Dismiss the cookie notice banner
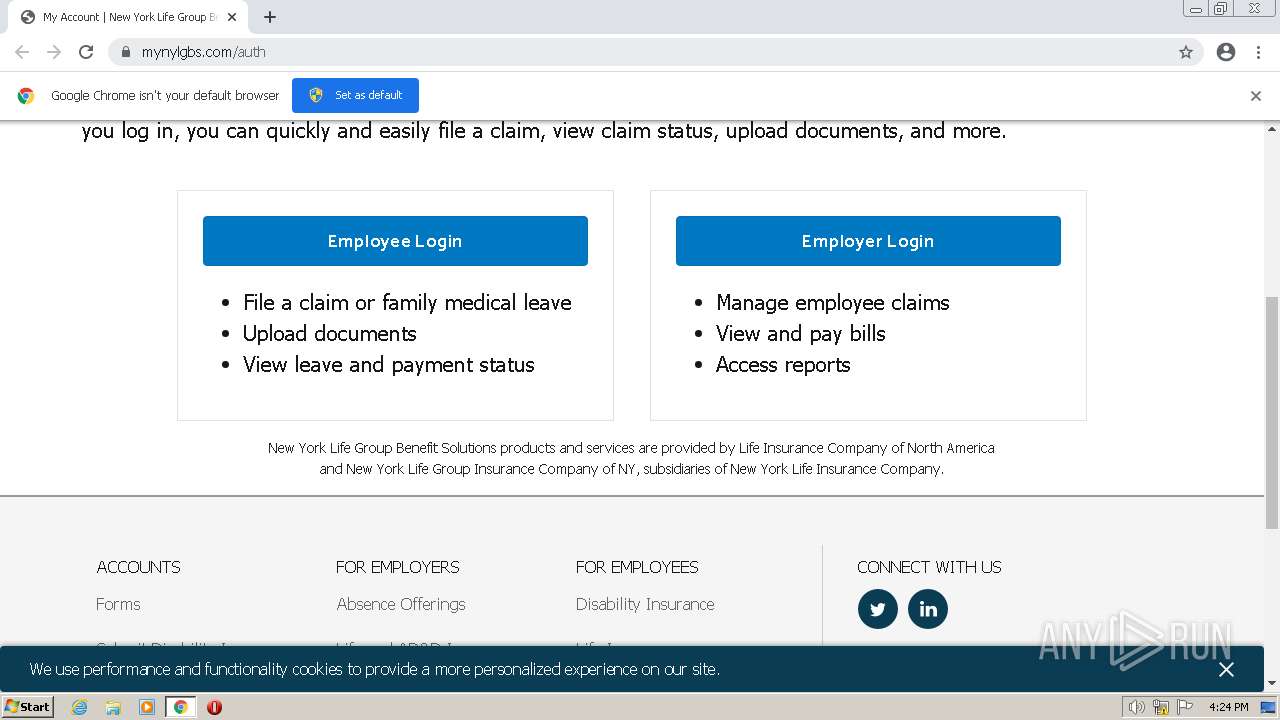The image size is (1280, 720). click(x=1226, y=670)
